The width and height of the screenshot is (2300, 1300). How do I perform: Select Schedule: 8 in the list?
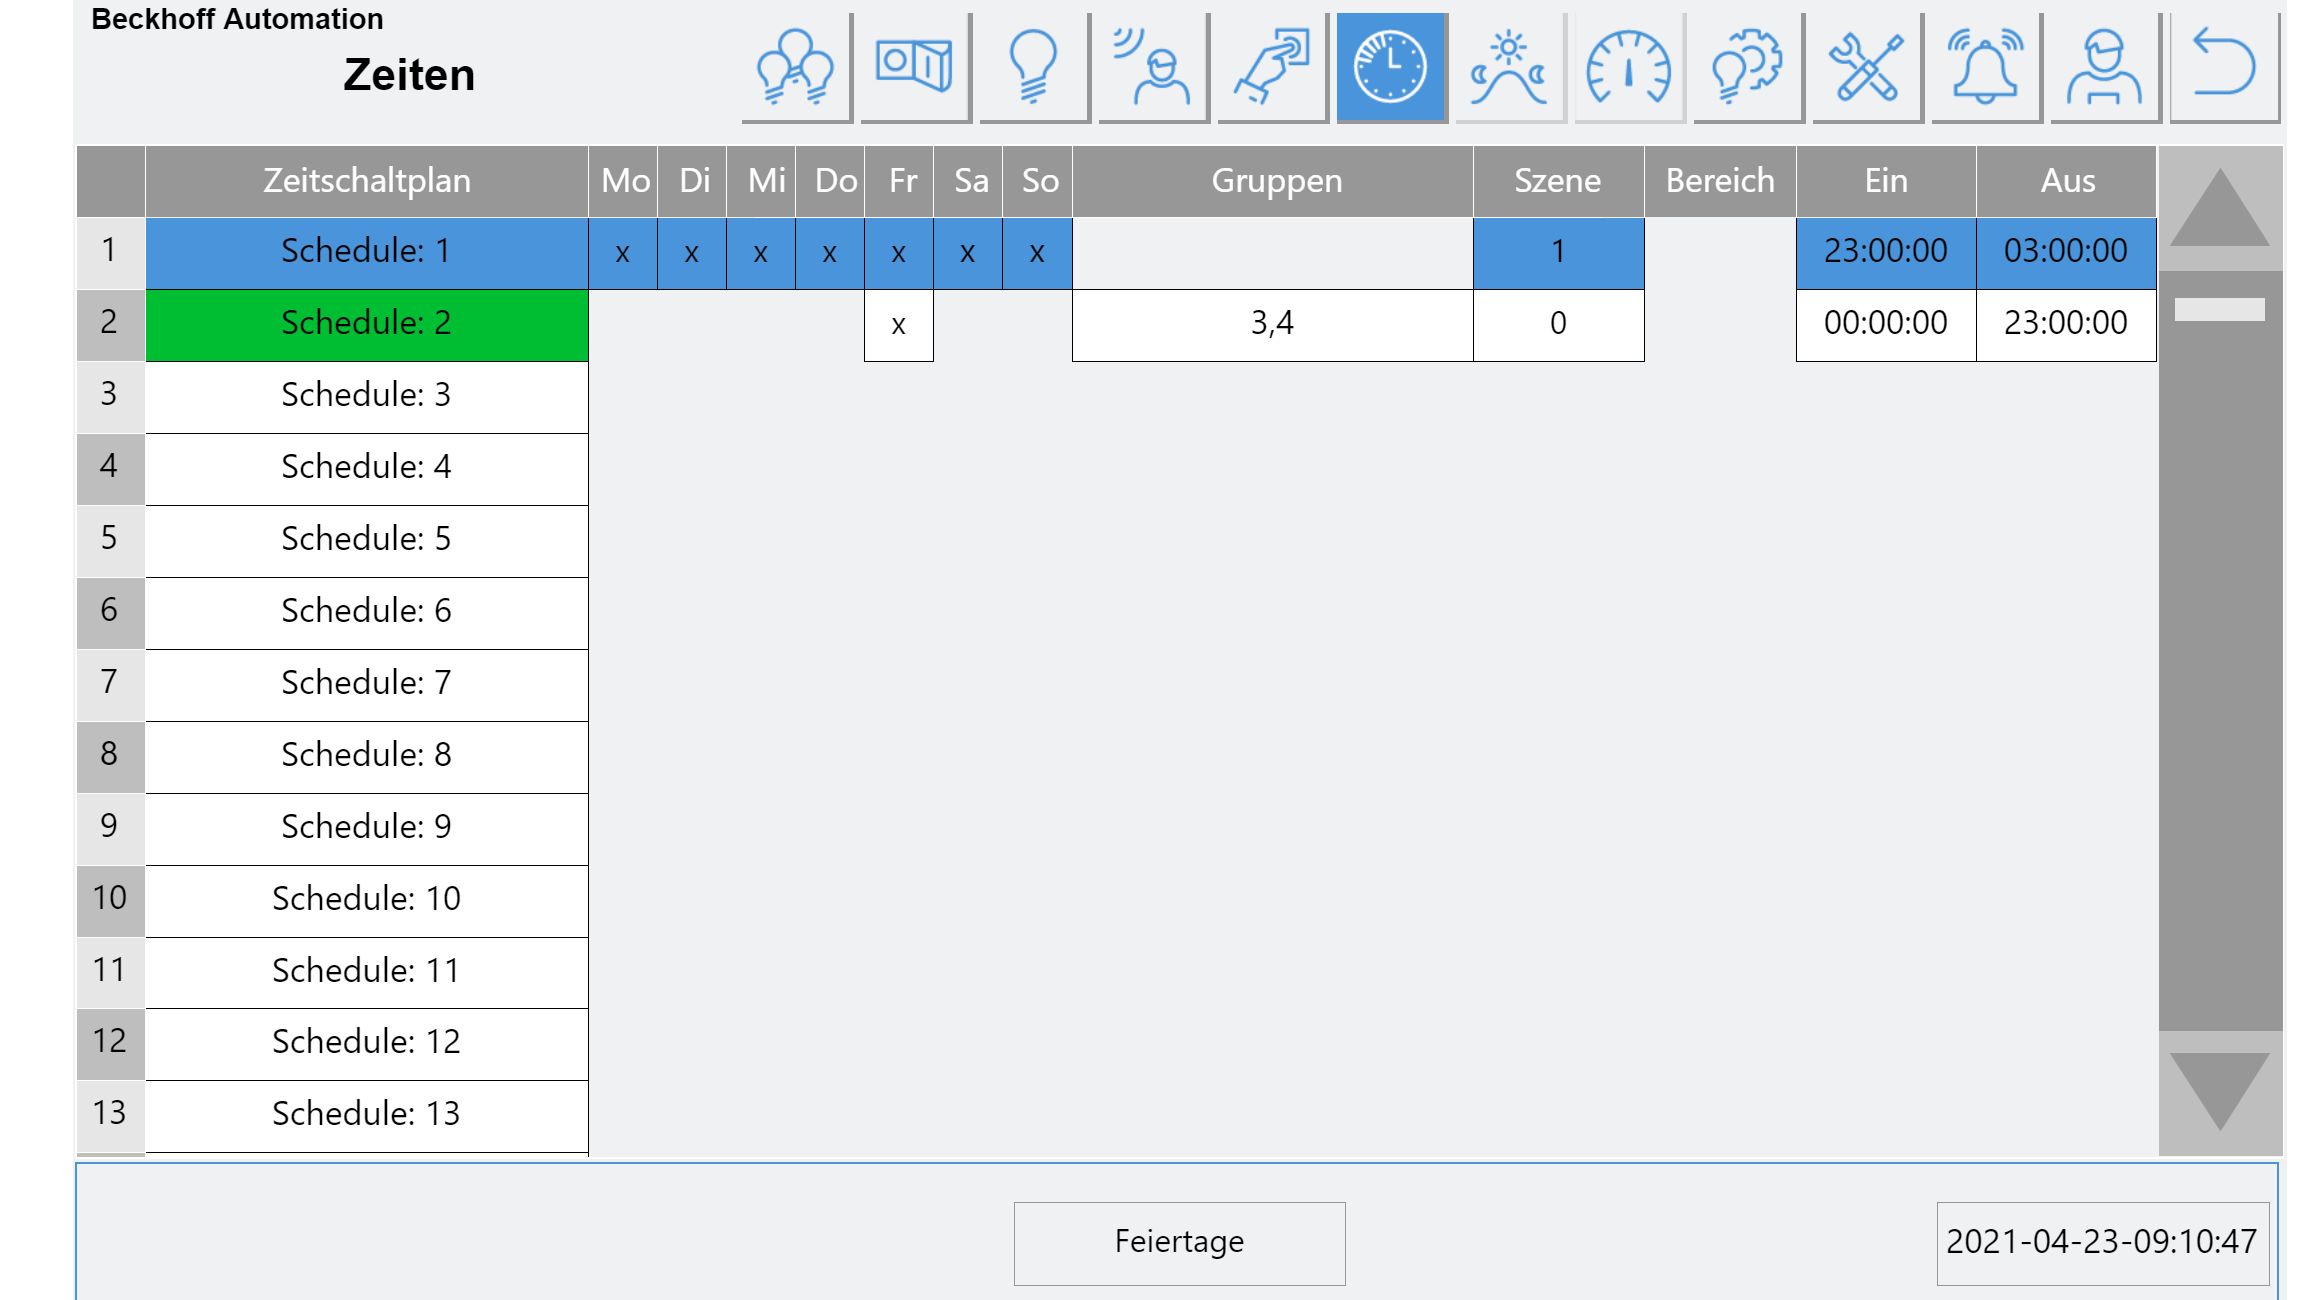(367, 757)
